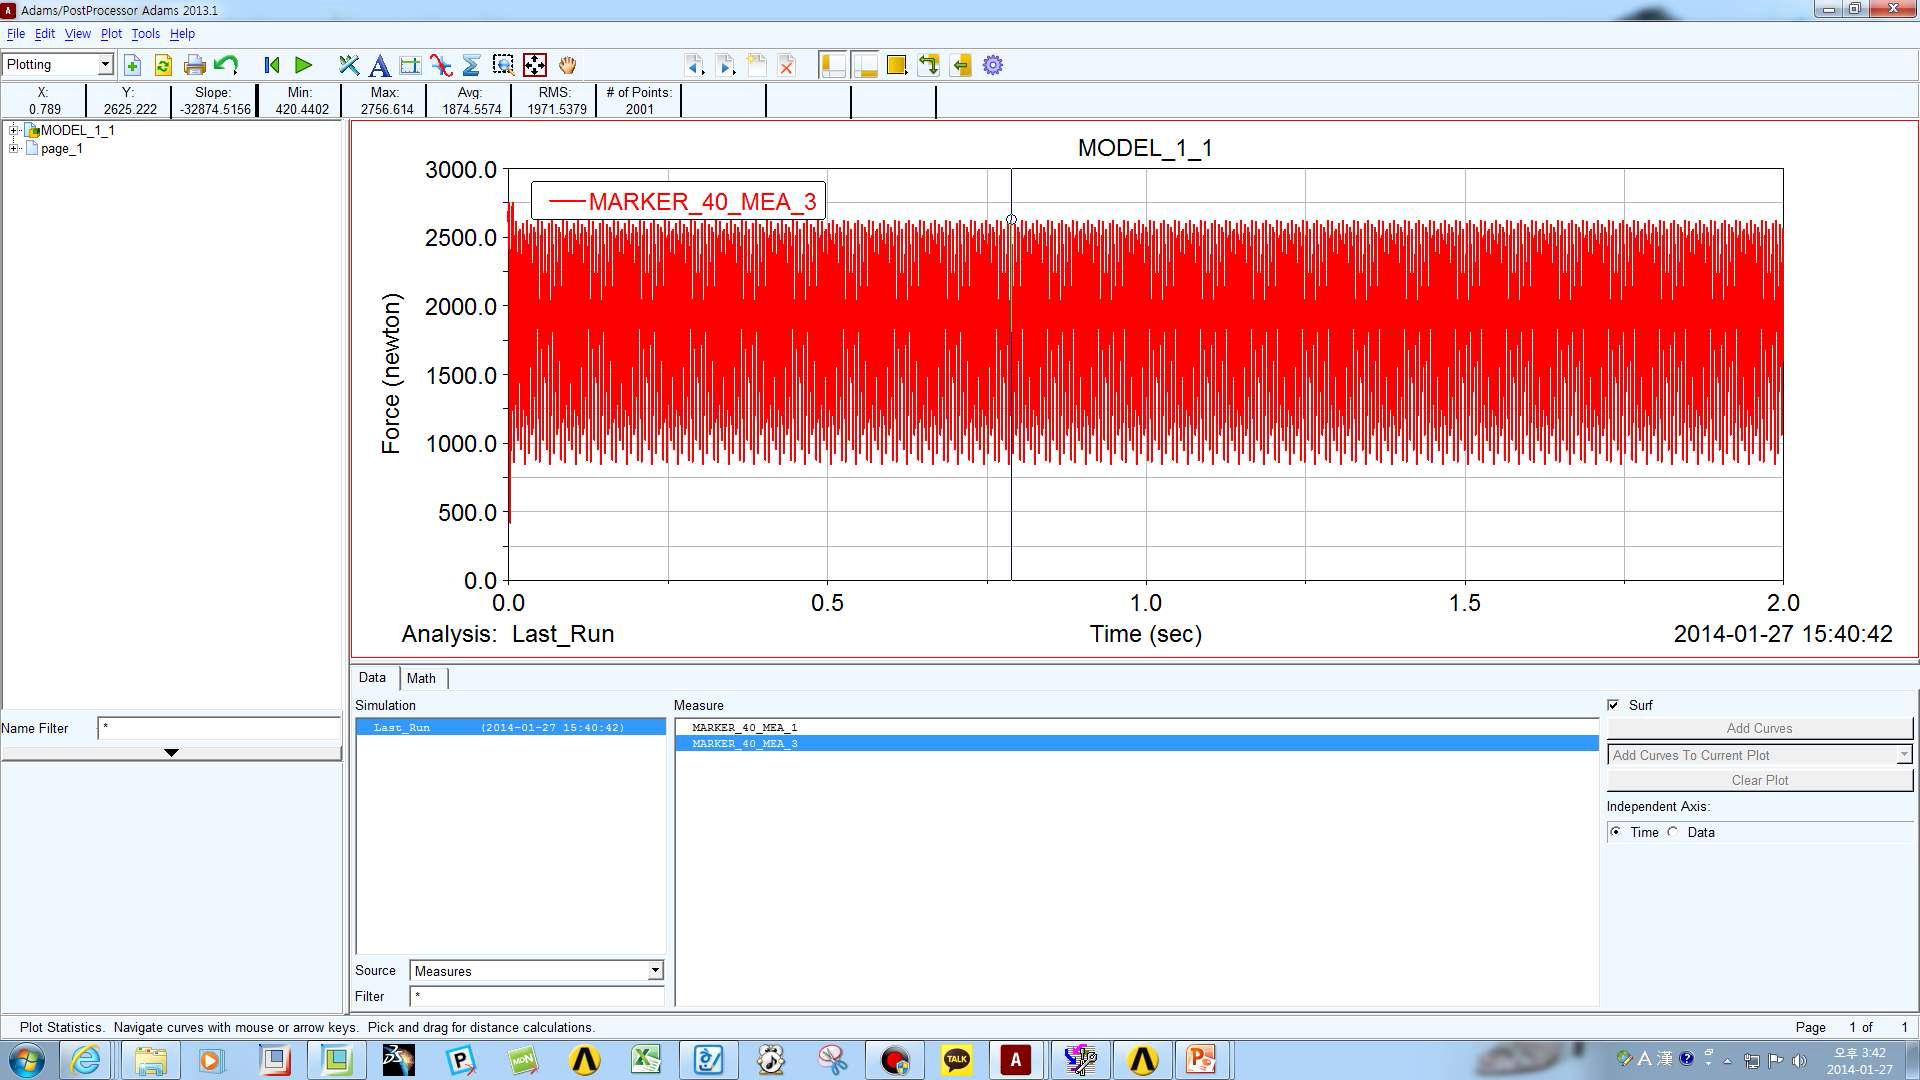Open the Plot menu
The image size is (1920, 1080).
tap(111, 34)
